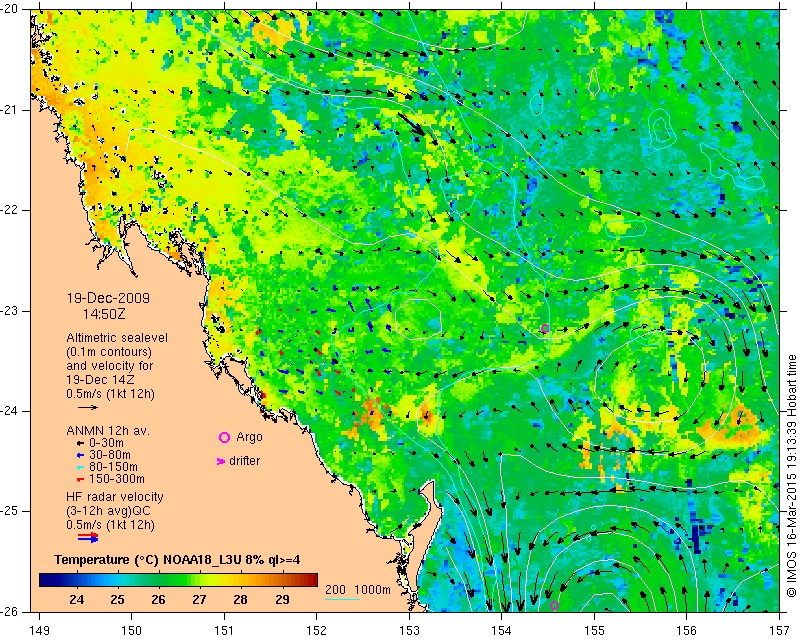Click the '80-150m' depth label
Image resolution: width=800 pixels, height=640 pixels.
pos(113,467)
